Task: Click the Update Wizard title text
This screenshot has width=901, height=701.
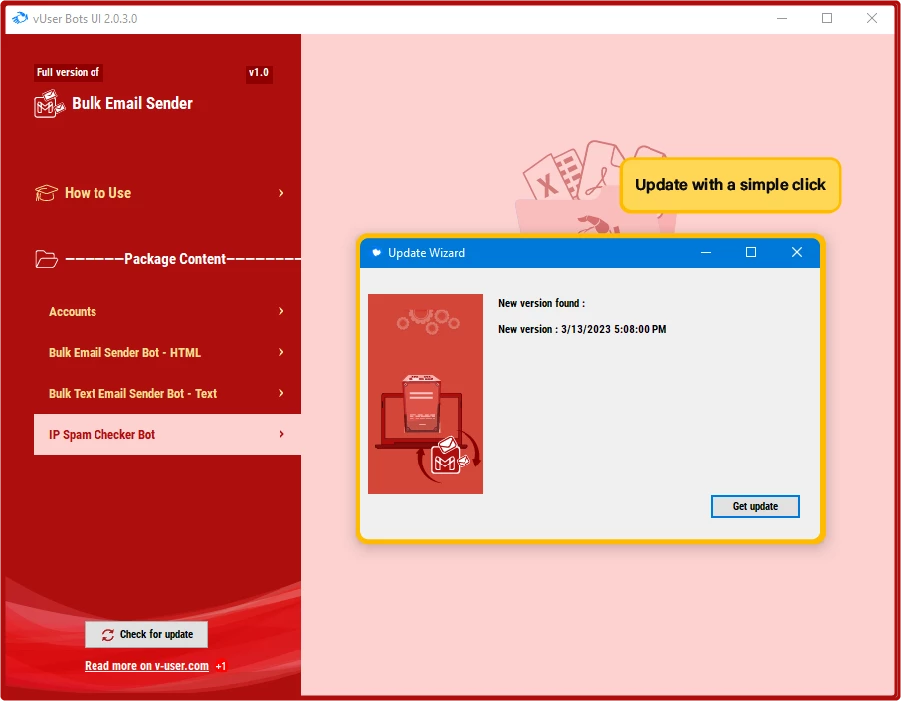Action: pos(426,253)
